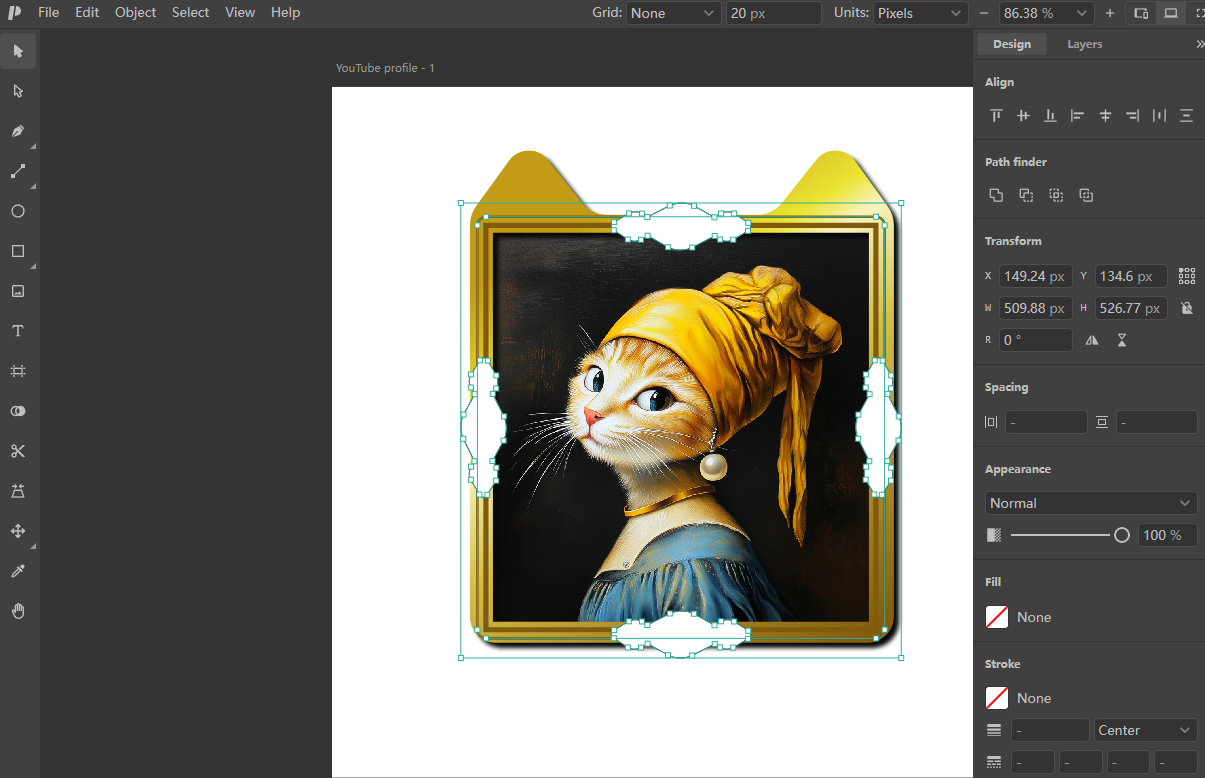Select the Text tool
The height and width of the screenshot is (778, 1205).
[18, 331]
